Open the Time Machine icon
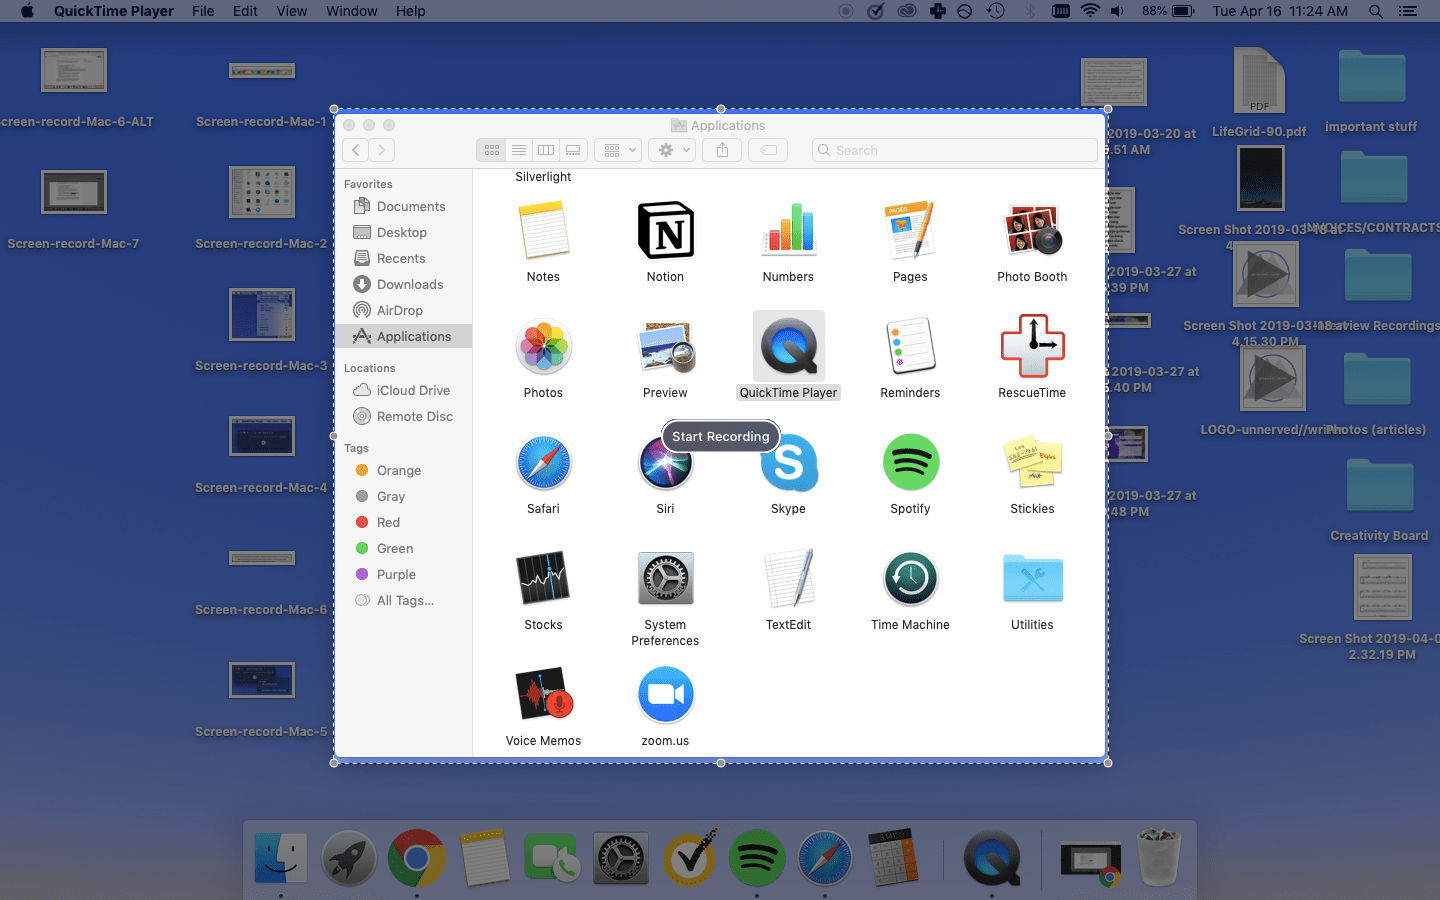Screen dimensions: 1440x900 pyautogui.click(x=910, y=579)
